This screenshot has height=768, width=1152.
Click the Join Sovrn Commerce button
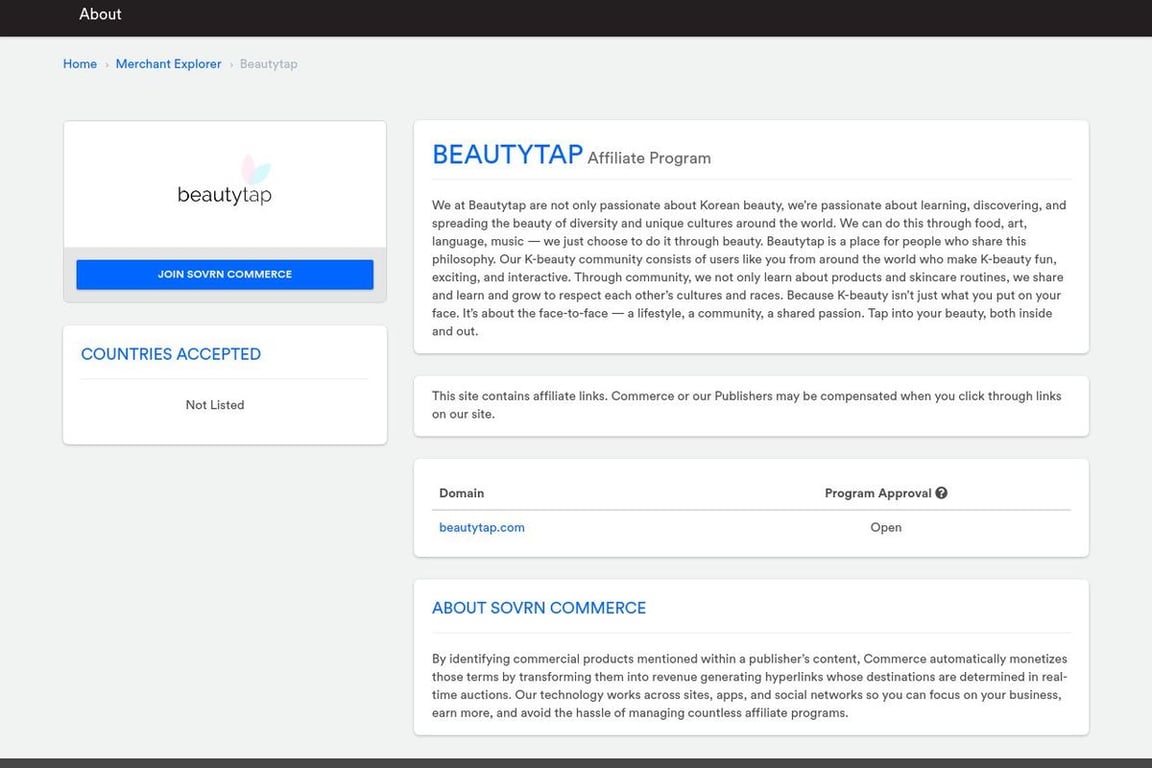click(x=225, y=274)
